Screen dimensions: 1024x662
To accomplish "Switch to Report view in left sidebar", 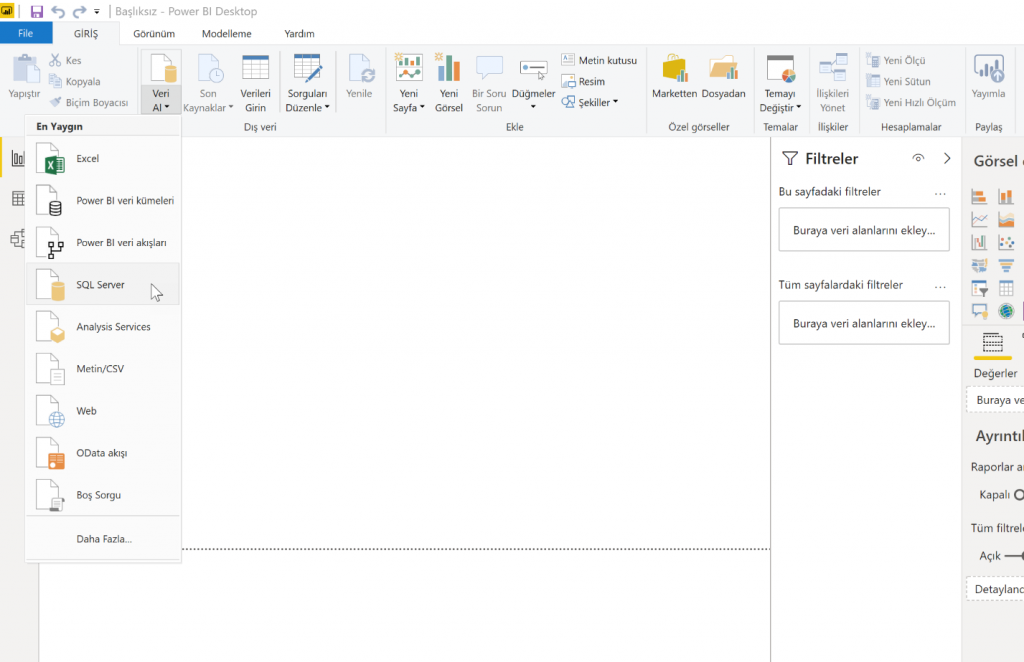I will coord(18,158).
